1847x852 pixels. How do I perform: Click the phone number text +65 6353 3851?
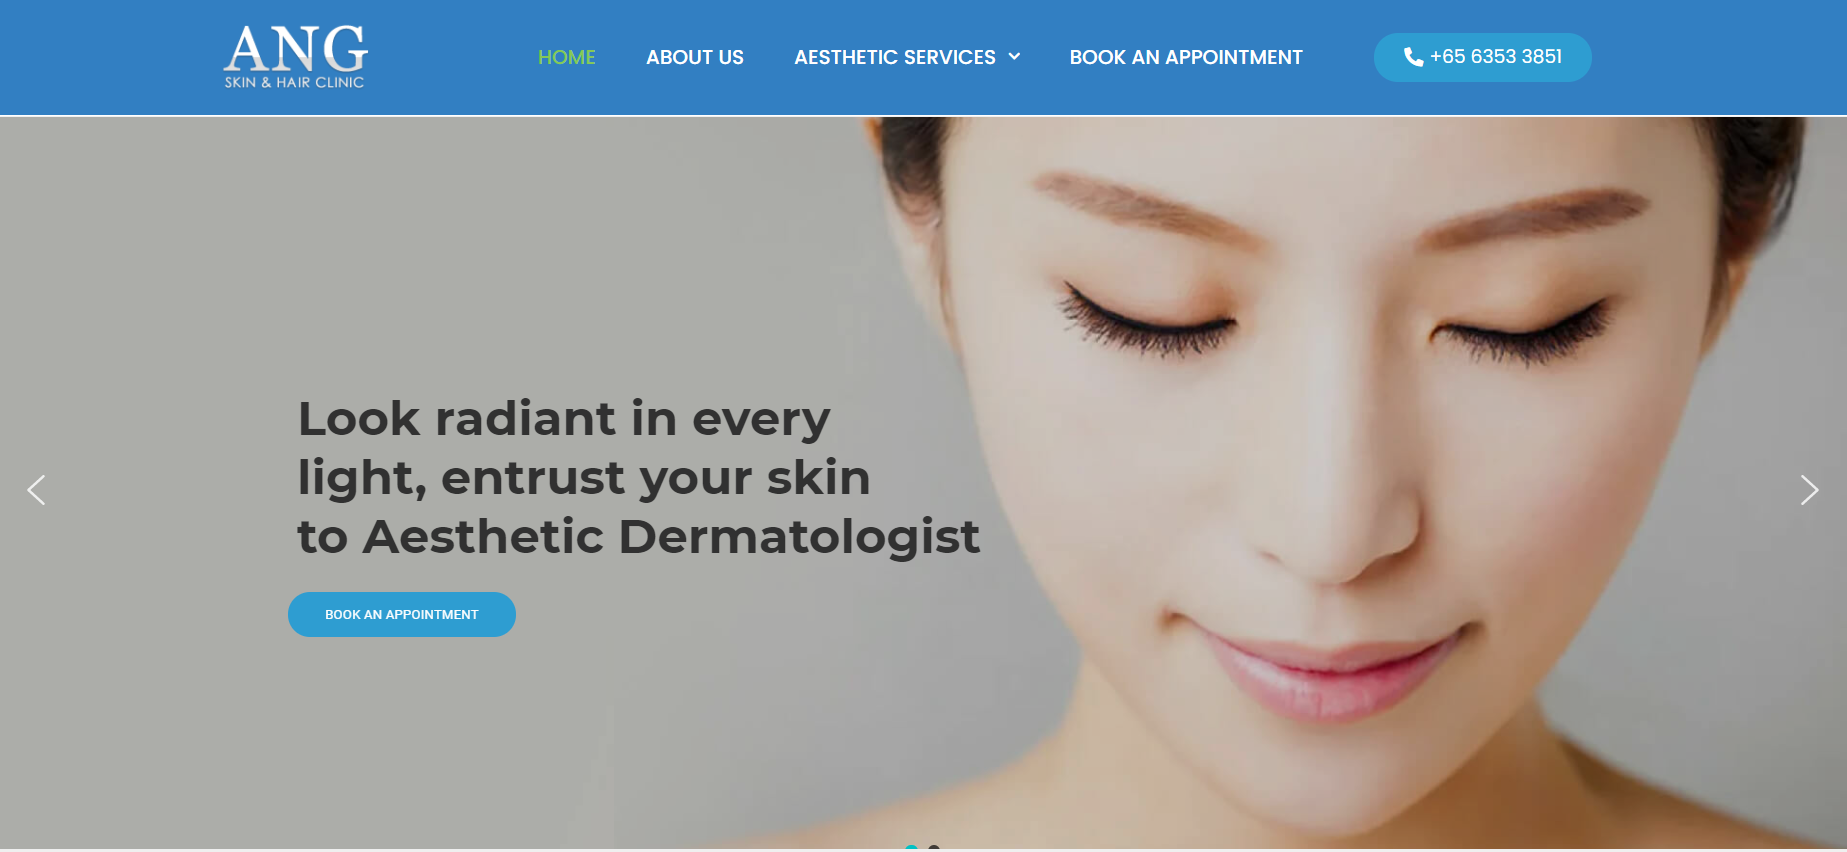pyautogui.click(x=1496, y=57)
